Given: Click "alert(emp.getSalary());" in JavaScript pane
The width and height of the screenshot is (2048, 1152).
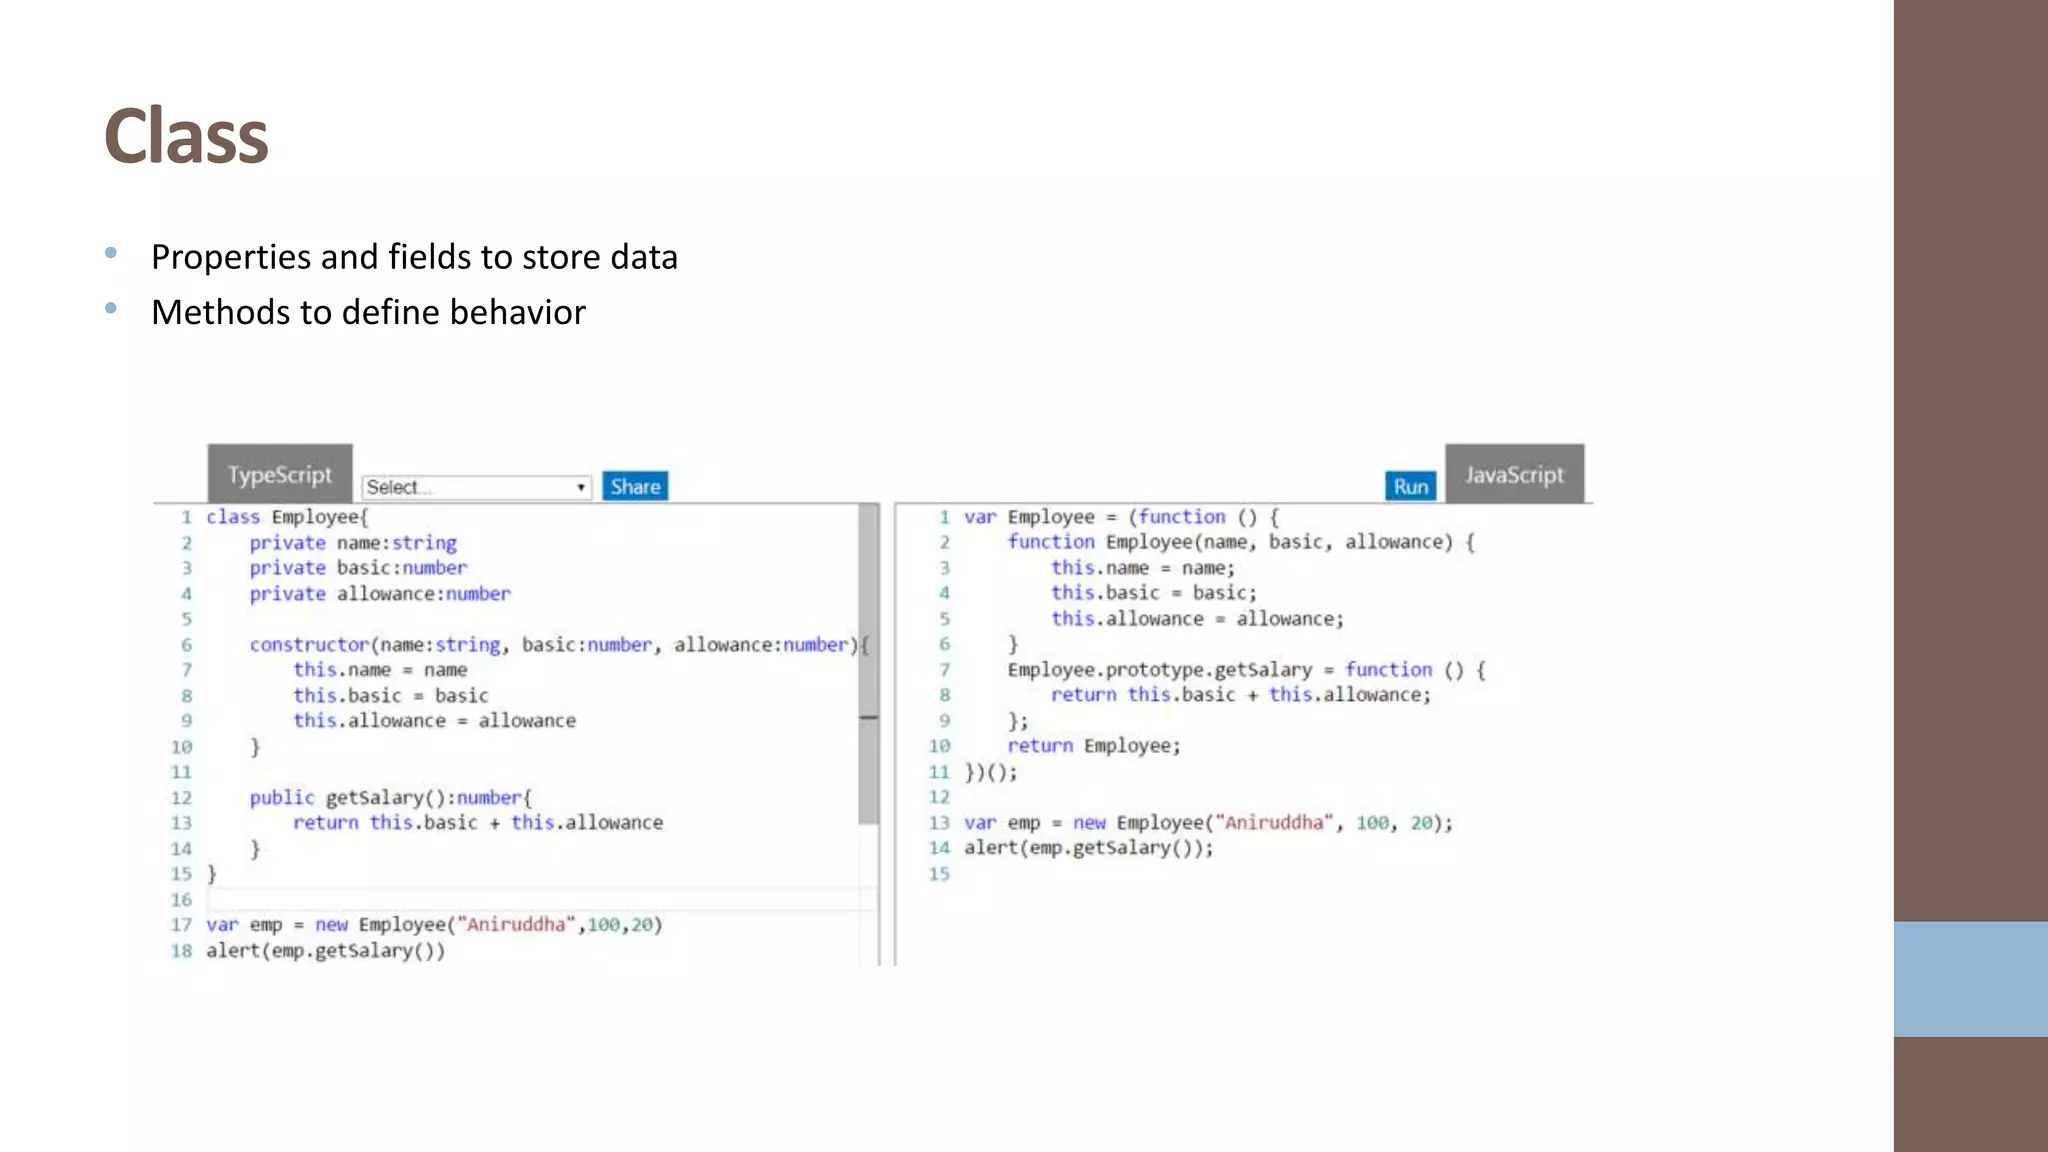Looking at the screenshot, I should [1089, 848].
